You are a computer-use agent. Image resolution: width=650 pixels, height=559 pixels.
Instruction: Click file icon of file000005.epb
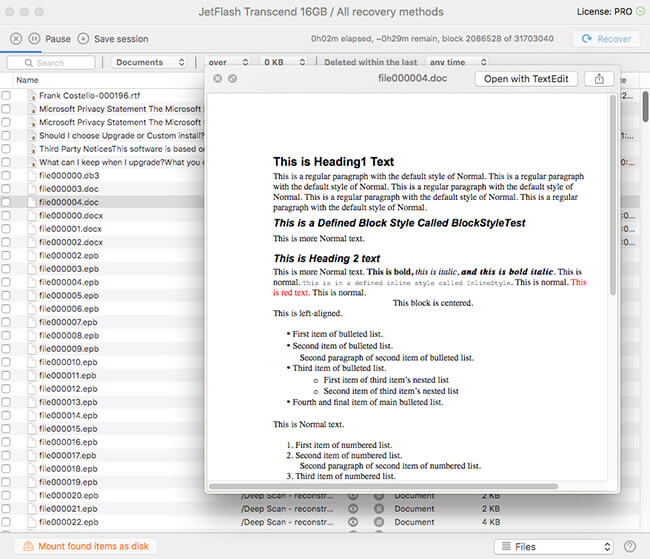click(32, 295)
